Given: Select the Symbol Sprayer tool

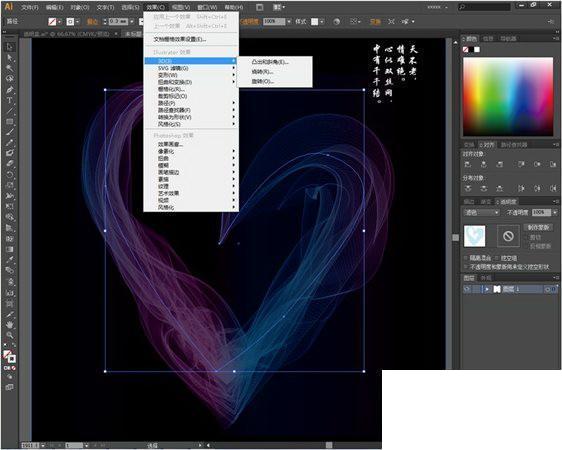Looking at the screenshot, I should point(9,282).
